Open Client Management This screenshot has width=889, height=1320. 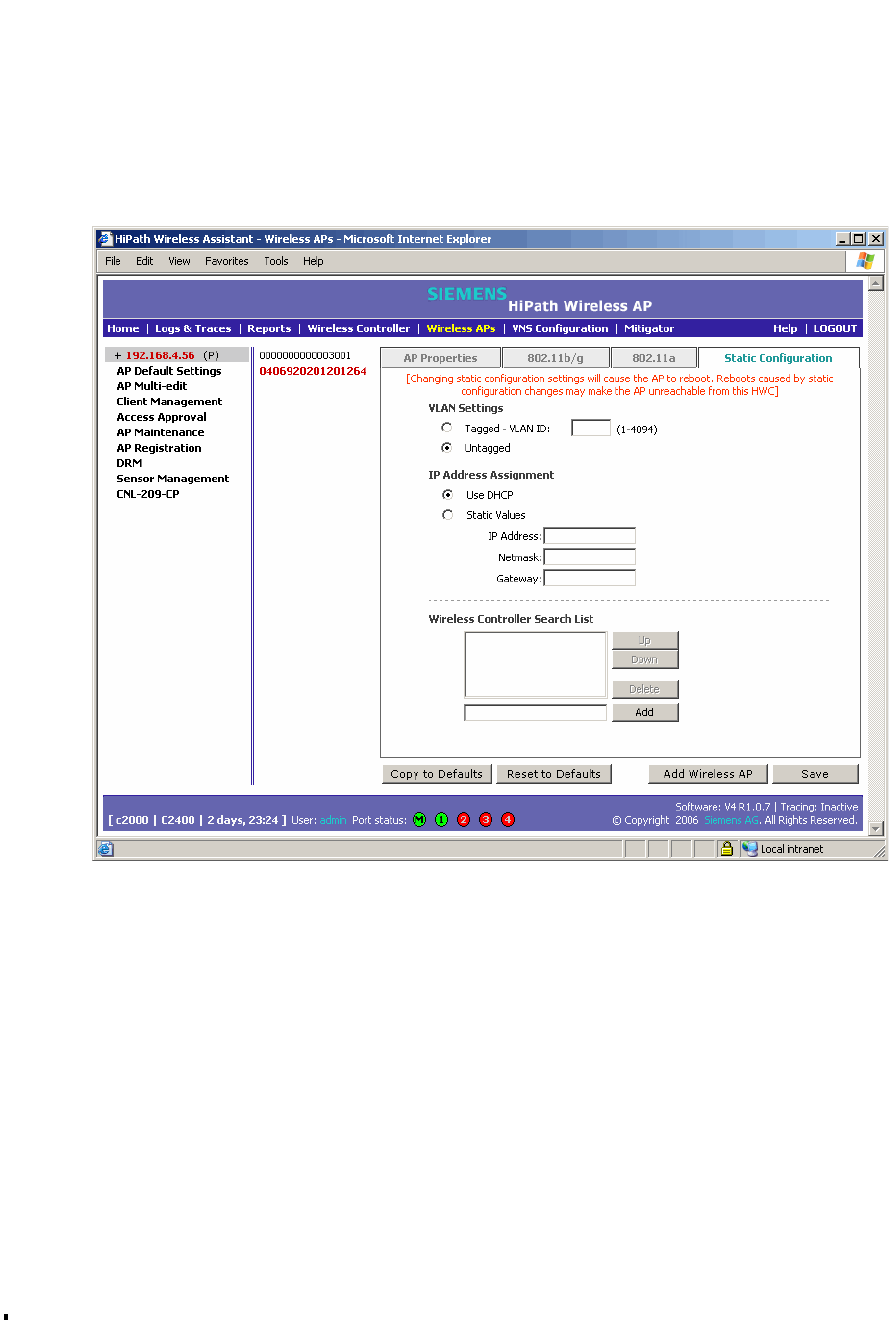(x=169, y=402)
